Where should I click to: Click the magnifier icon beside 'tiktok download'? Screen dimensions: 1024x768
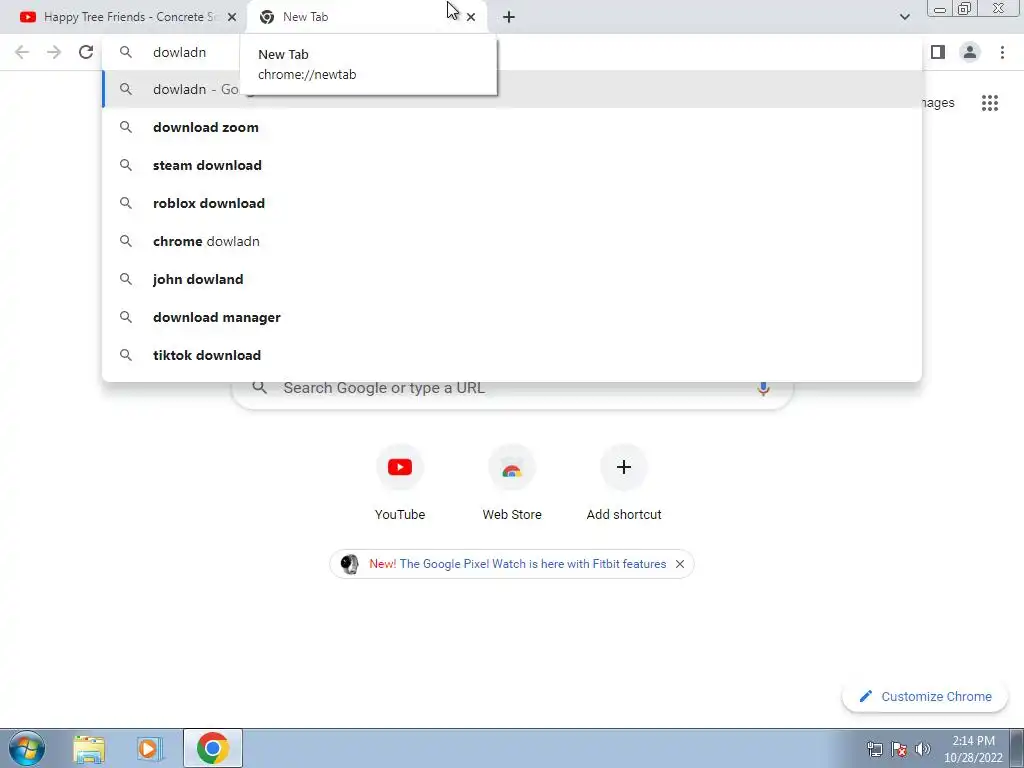(x=126, y=355)
